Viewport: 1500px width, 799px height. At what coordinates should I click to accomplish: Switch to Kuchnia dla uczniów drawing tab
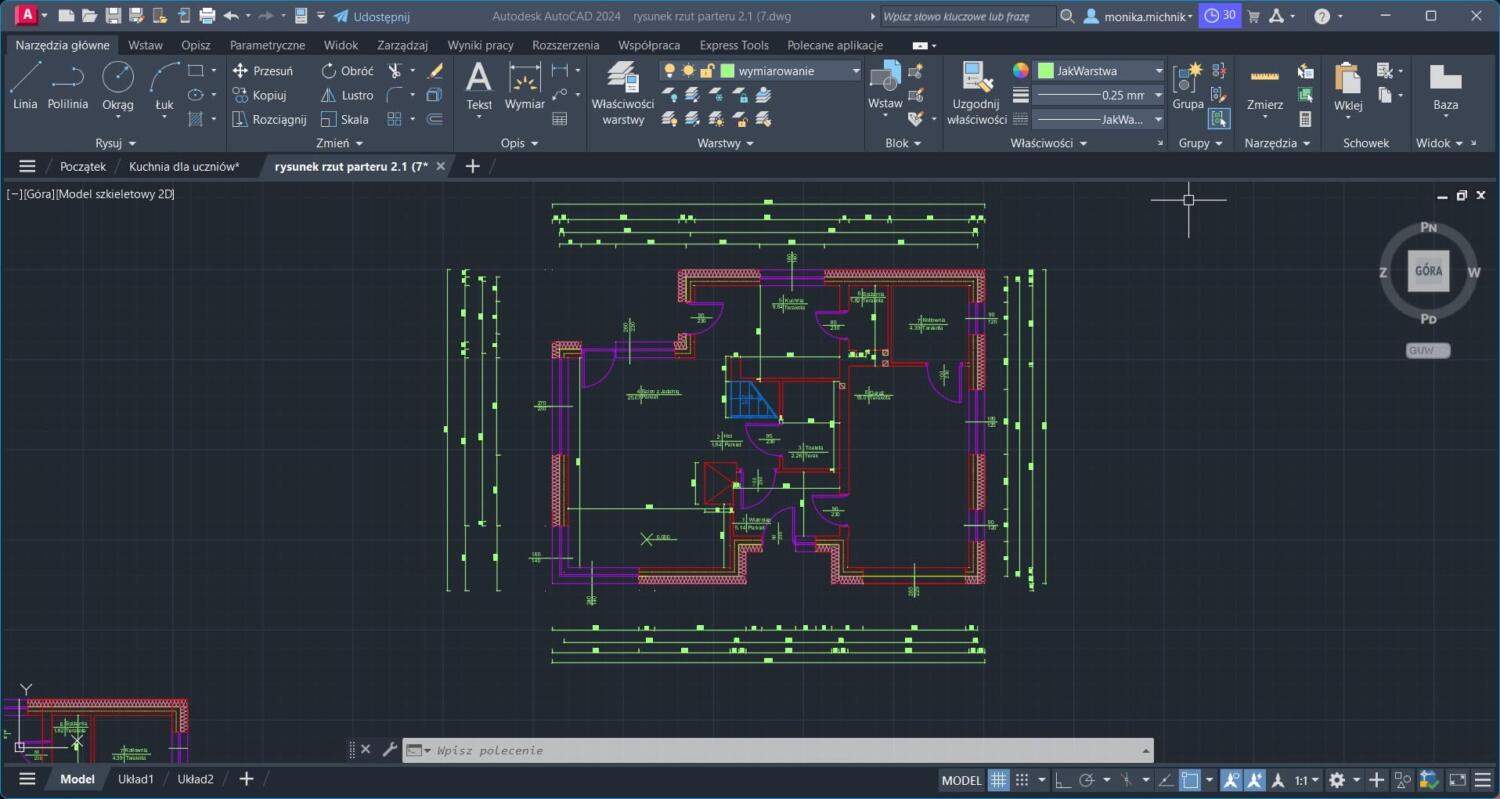[184, 166]
